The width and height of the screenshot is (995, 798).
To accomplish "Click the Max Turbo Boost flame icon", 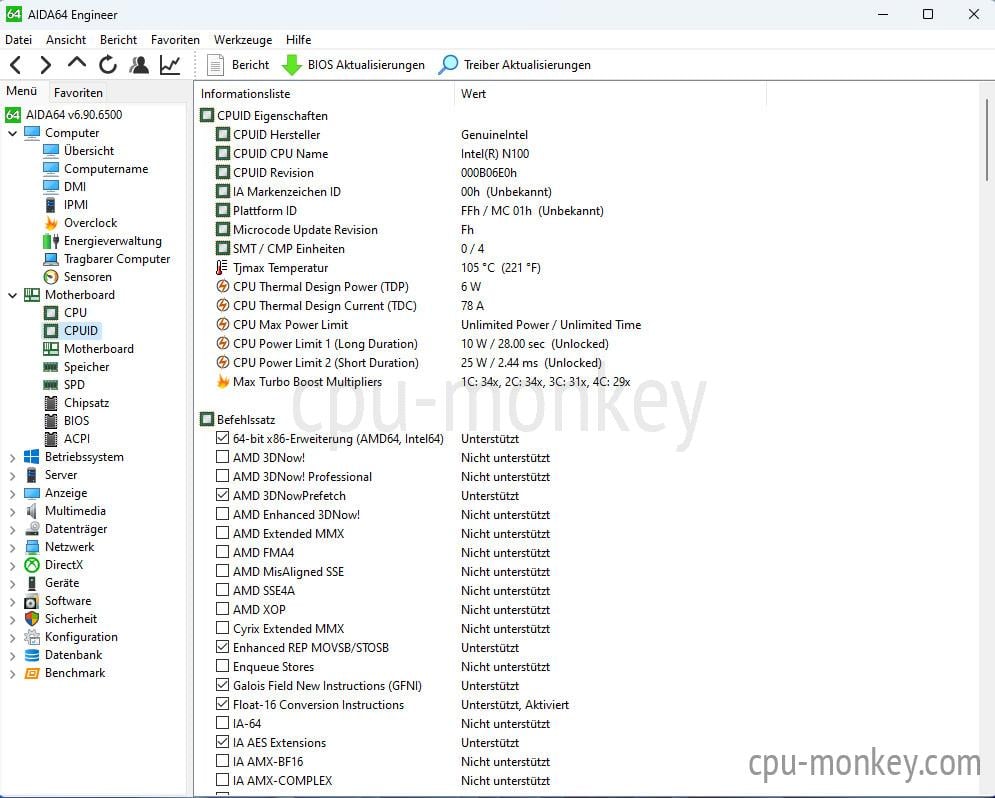I will coord(223,381).
